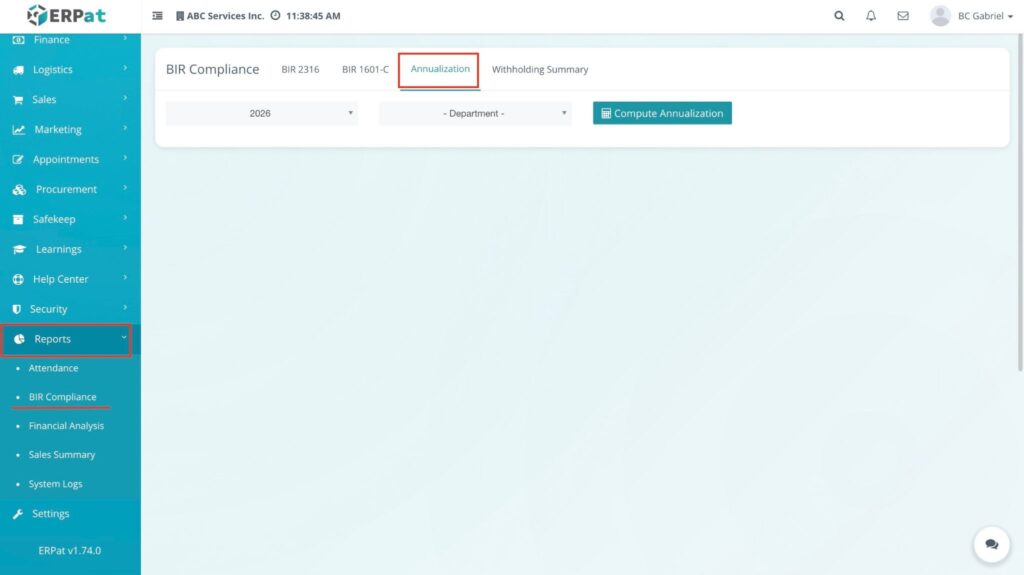Click the user avatar picture
Screen dimensions: 1024x575
940,16
